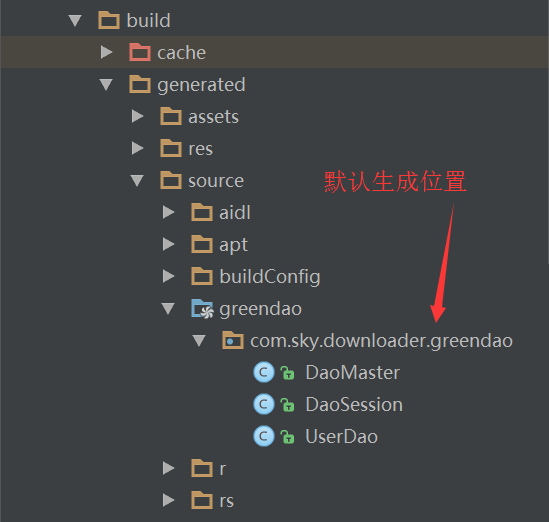Click the rs folder icon
This screenshot has width=549, height=522.
[202, 500]
